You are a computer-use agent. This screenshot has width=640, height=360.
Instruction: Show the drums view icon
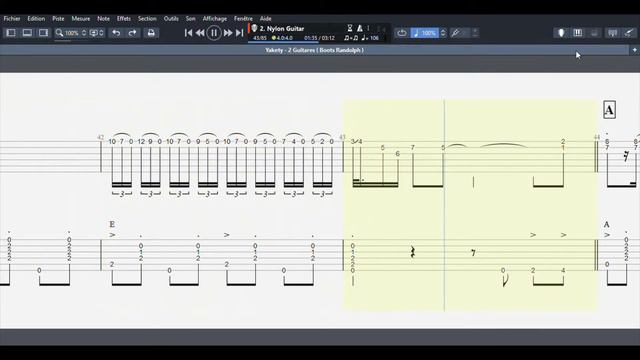(594, 33)
